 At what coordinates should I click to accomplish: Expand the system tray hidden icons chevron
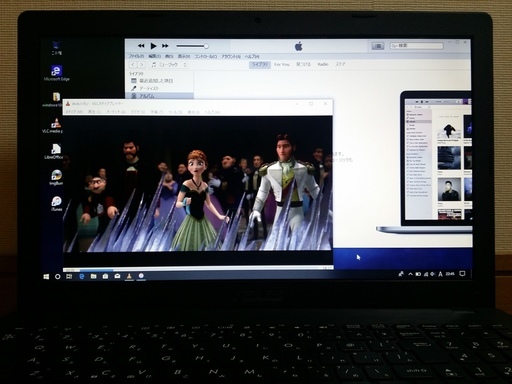(x=410, y=274)
